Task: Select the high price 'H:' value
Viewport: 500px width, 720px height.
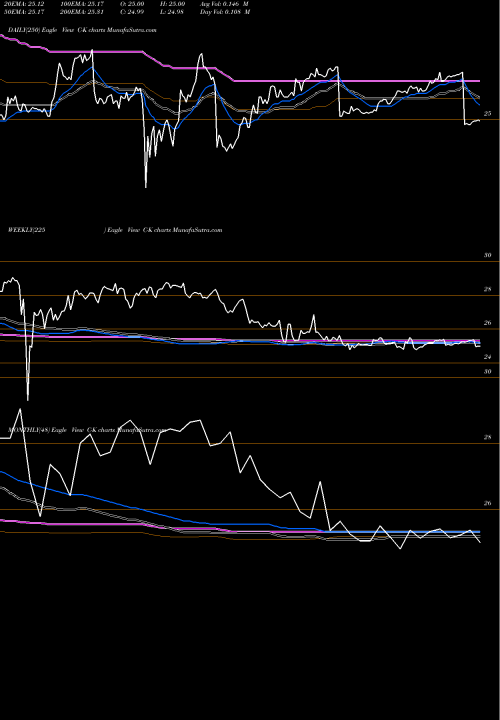Action: (172, 3)
